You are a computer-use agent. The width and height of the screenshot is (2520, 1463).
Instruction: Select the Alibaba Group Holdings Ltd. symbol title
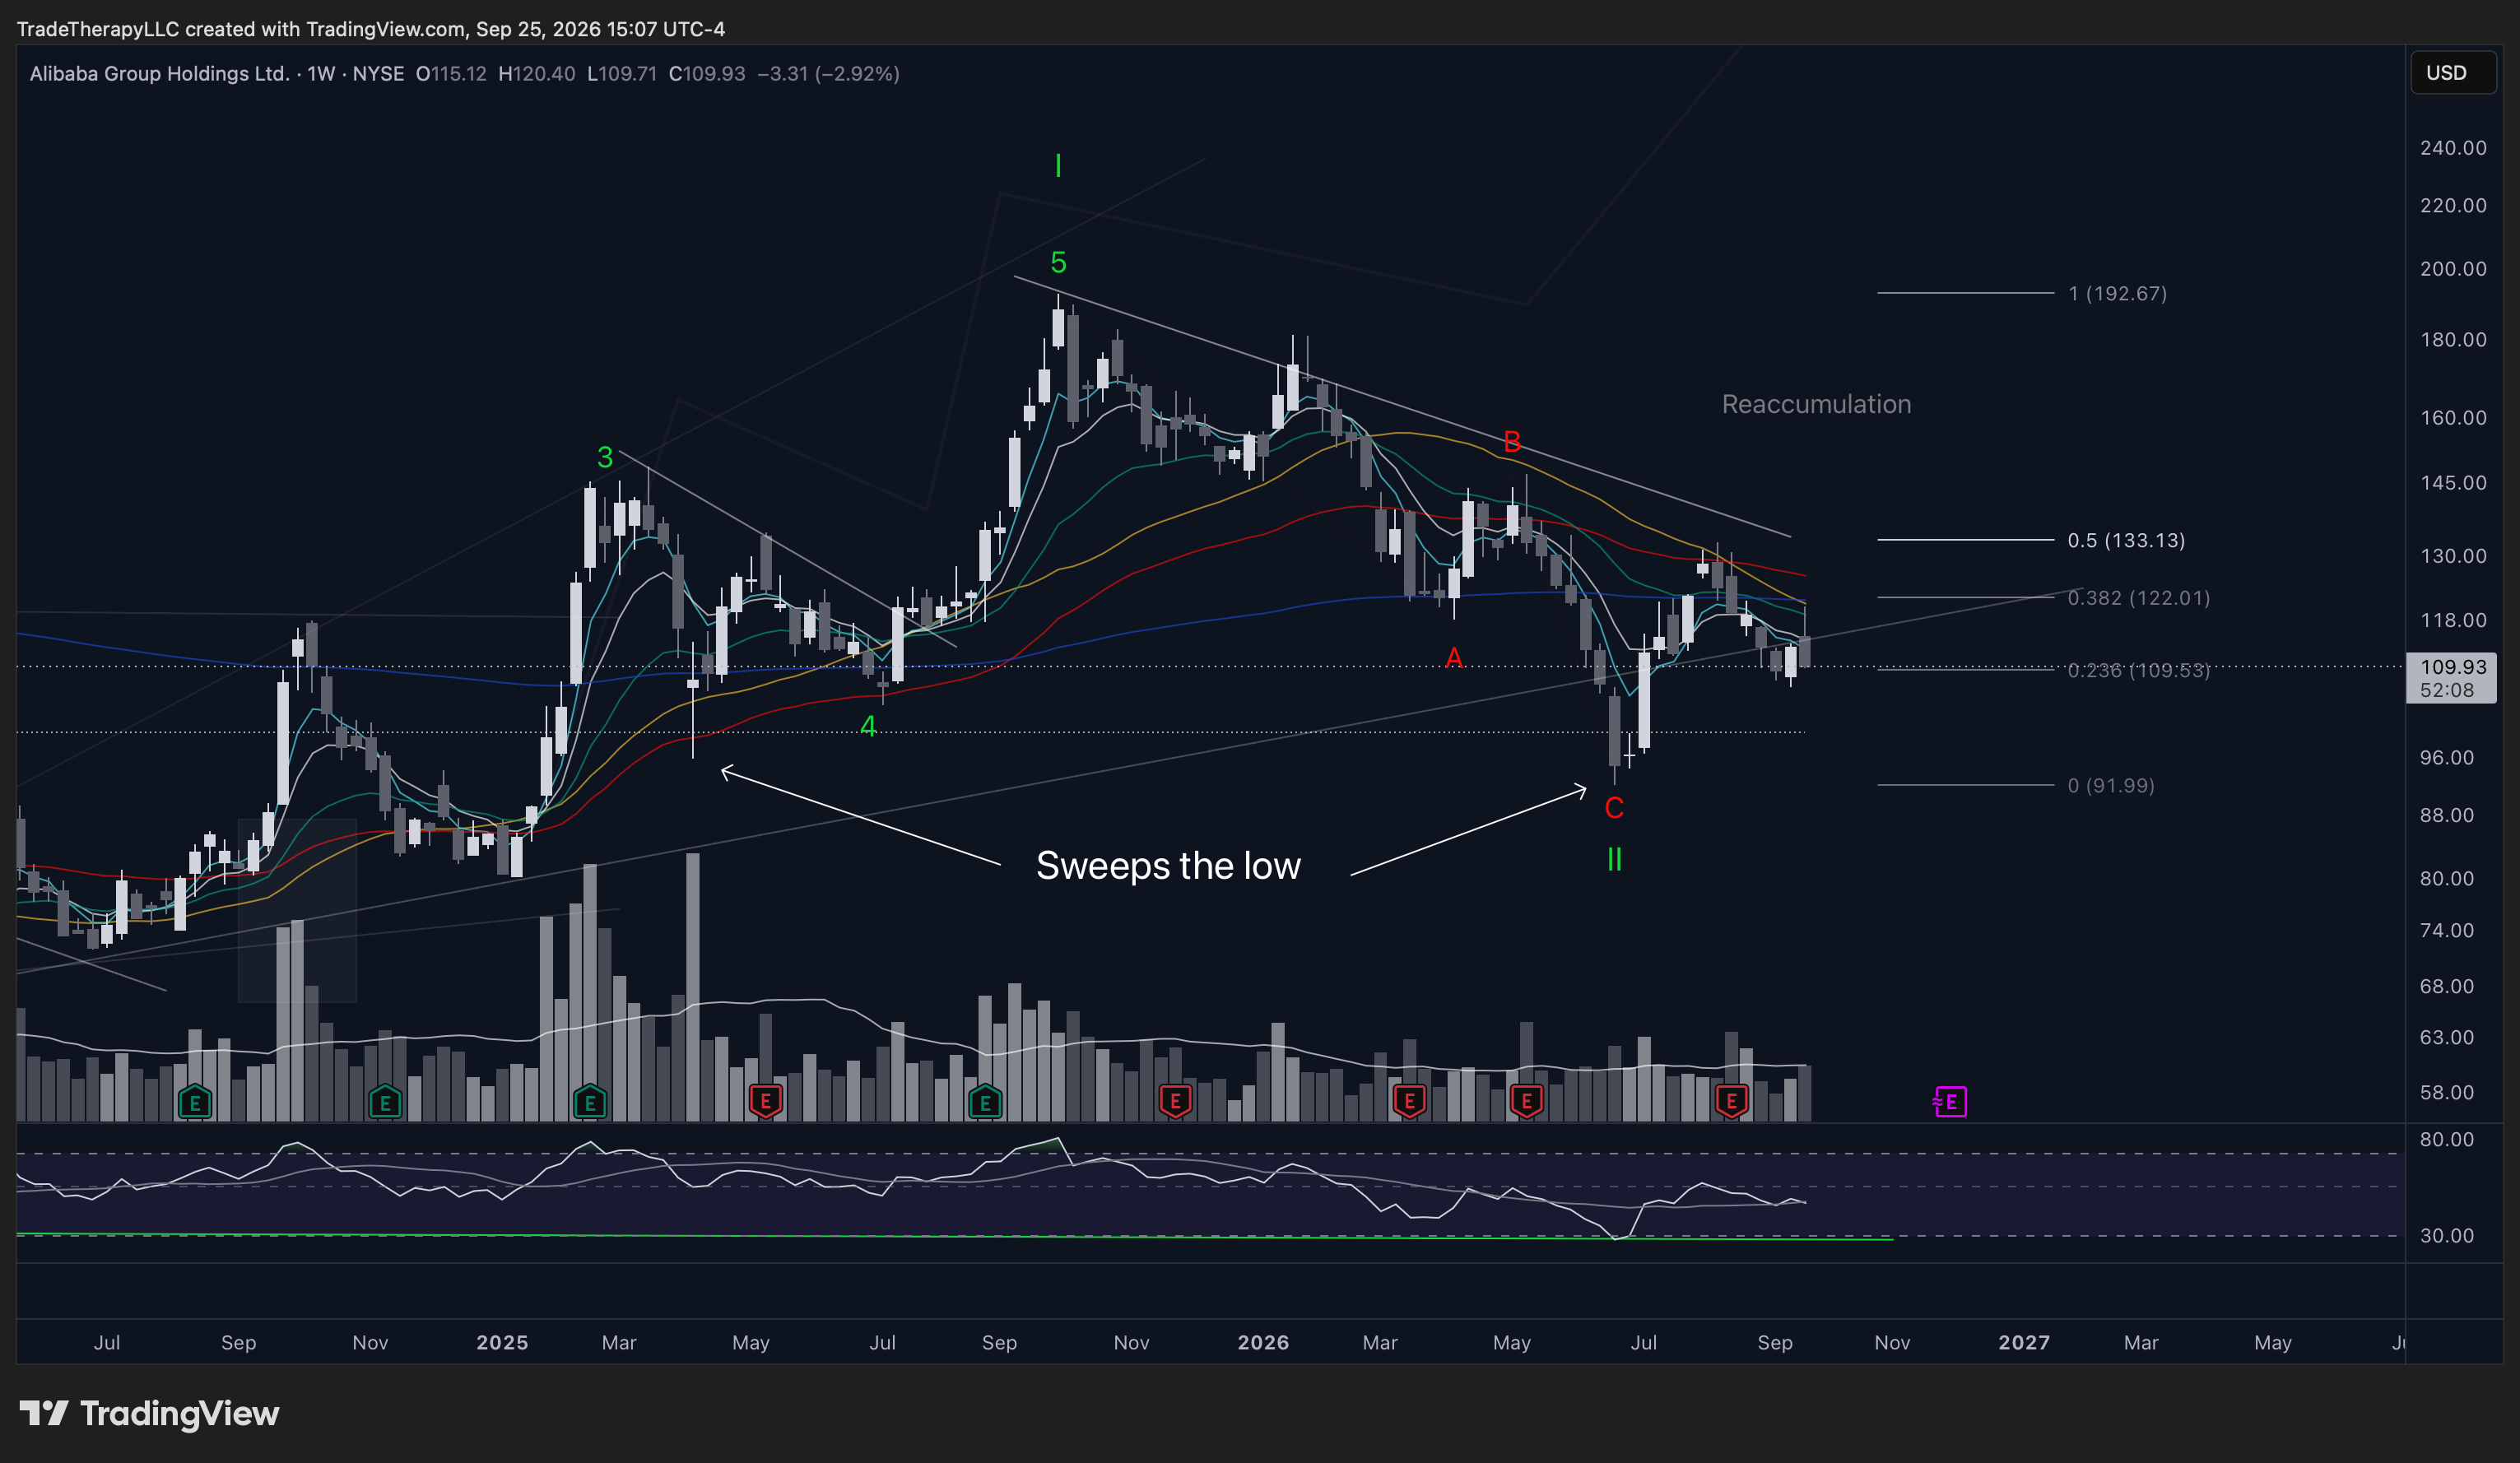coord(159,74)
